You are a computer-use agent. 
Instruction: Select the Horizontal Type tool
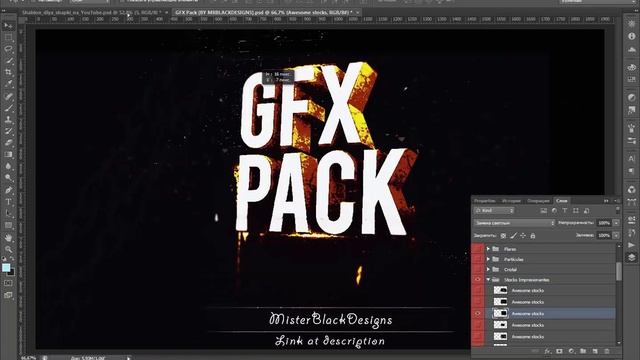[x=8, y=202]
